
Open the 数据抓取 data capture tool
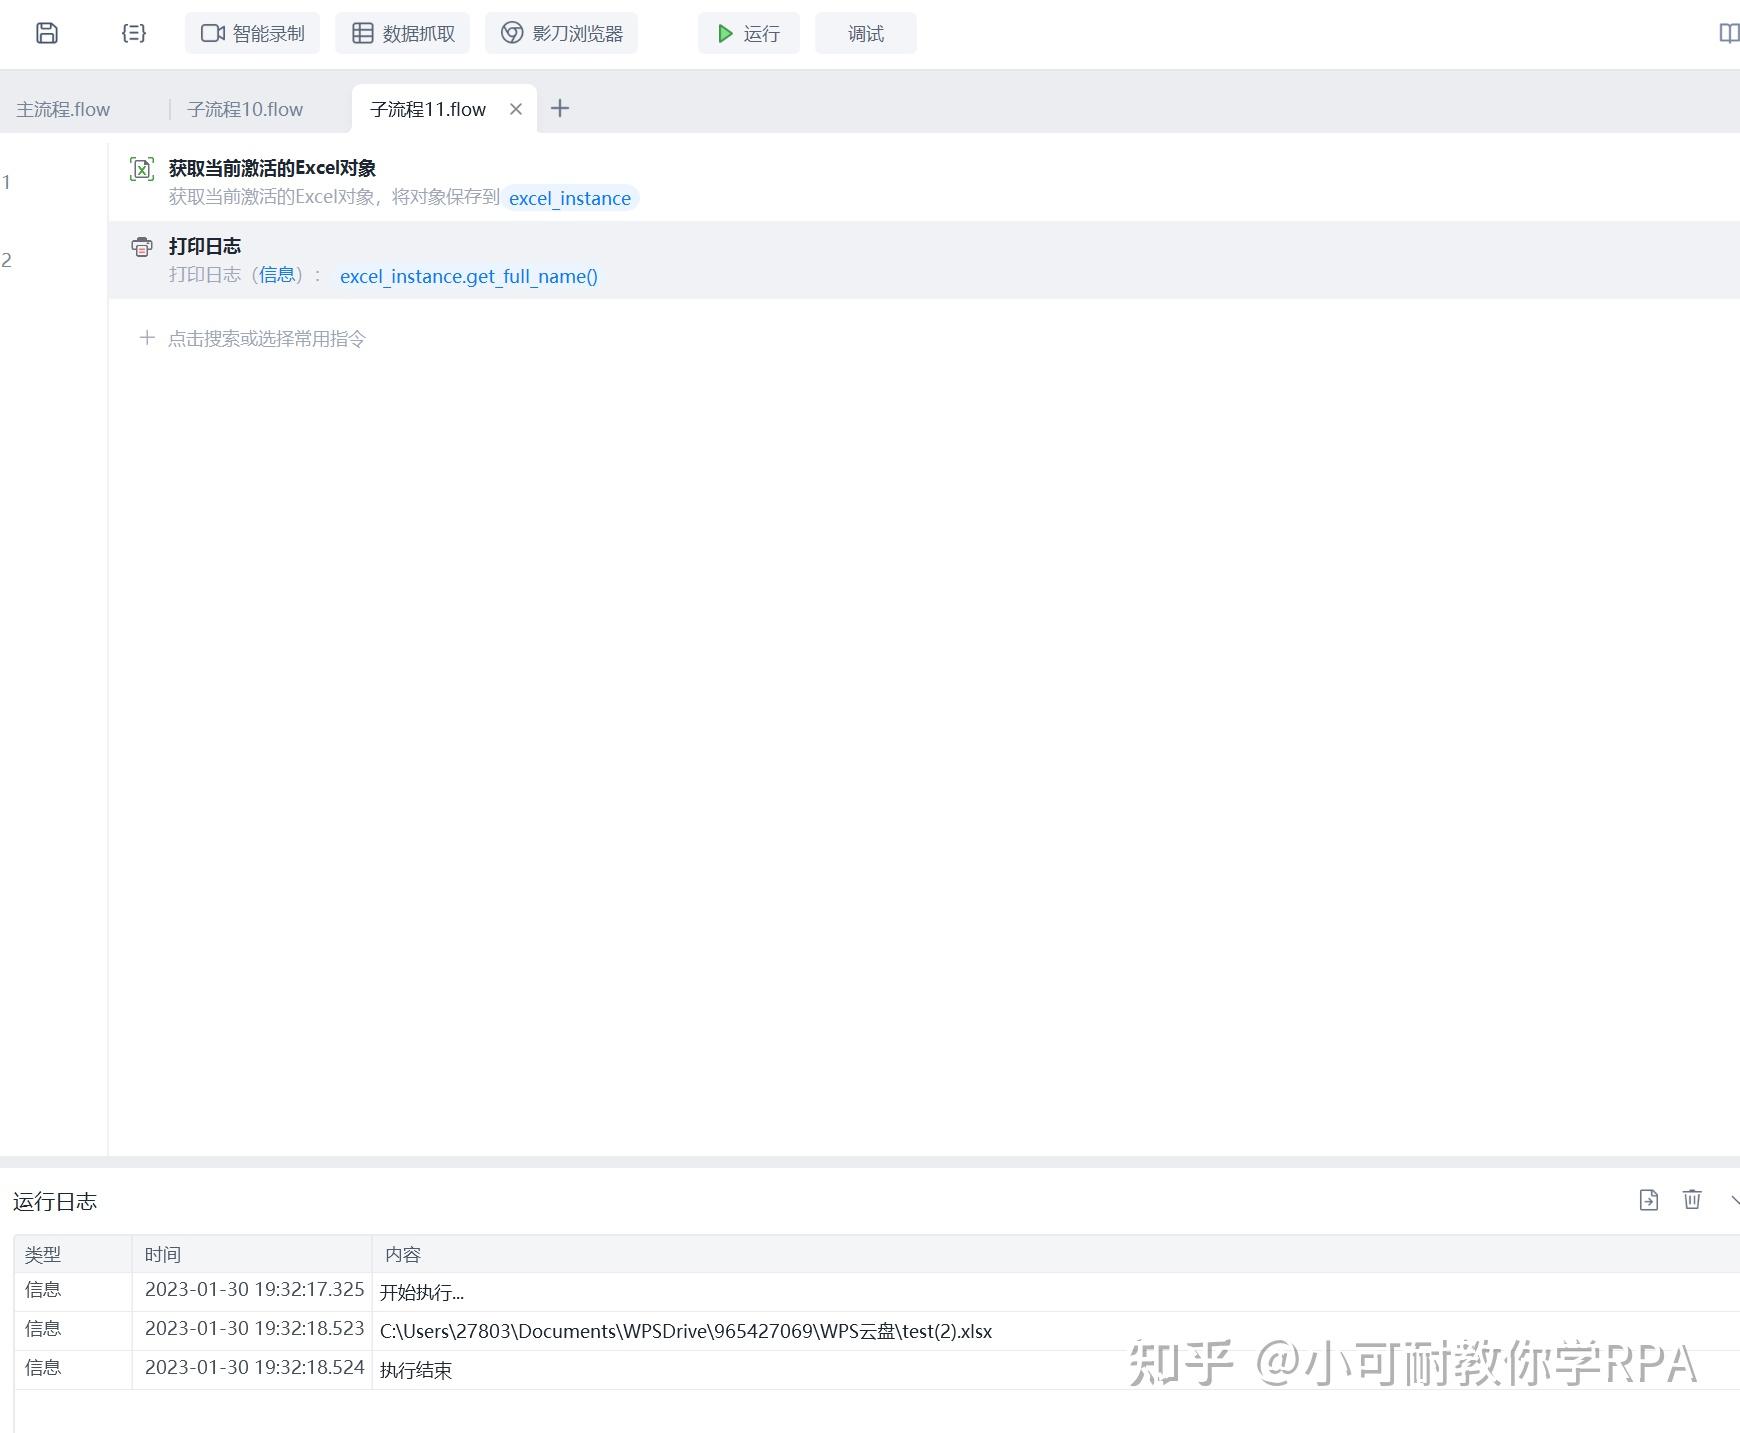[x=403, y=33]
